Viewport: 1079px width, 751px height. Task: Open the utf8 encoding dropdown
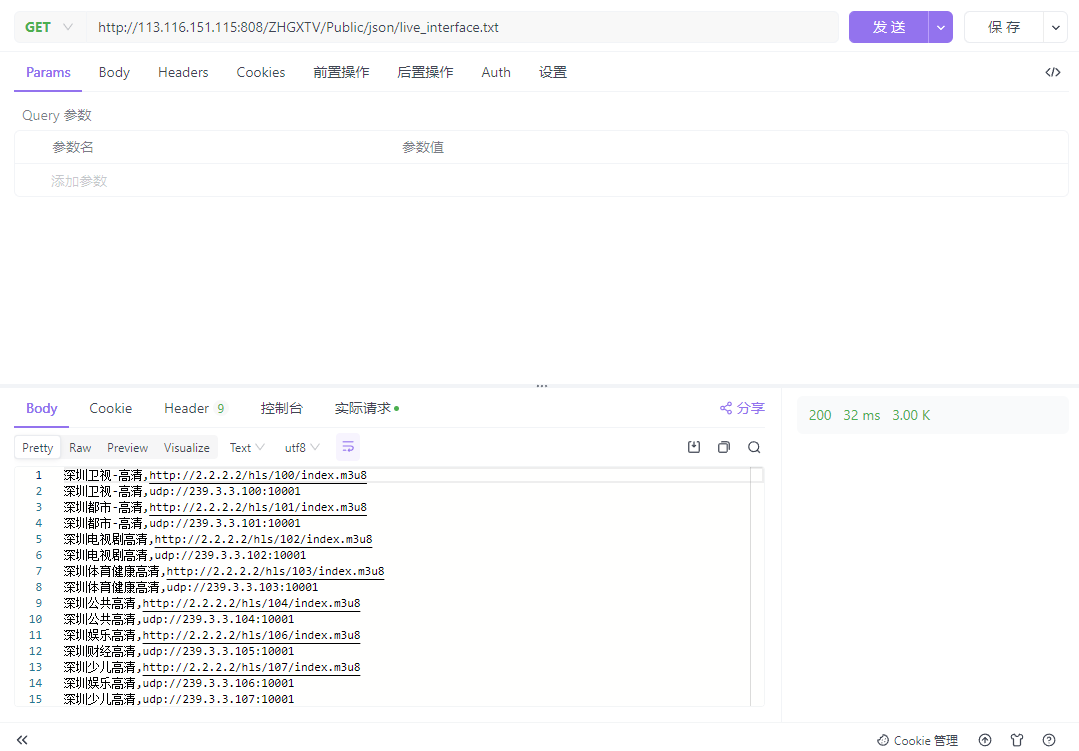(300, 447)
